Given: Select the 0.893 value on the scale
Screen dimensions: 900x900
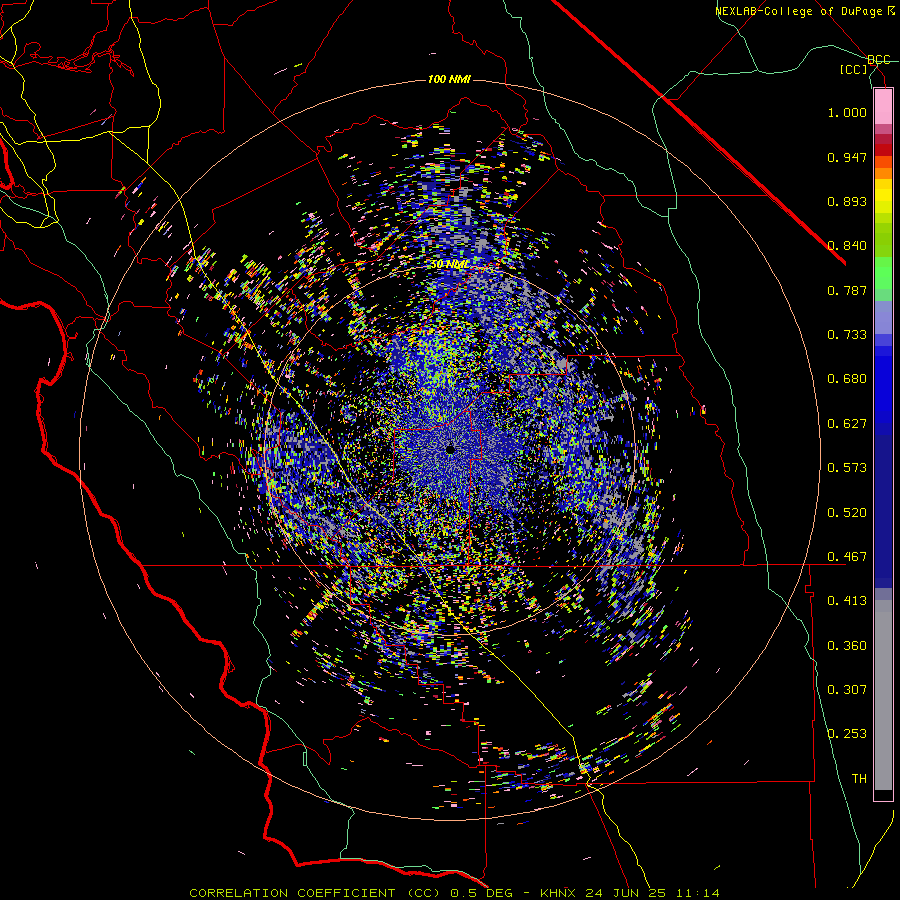Looking at the screenshot, I should tap(847, 201).
